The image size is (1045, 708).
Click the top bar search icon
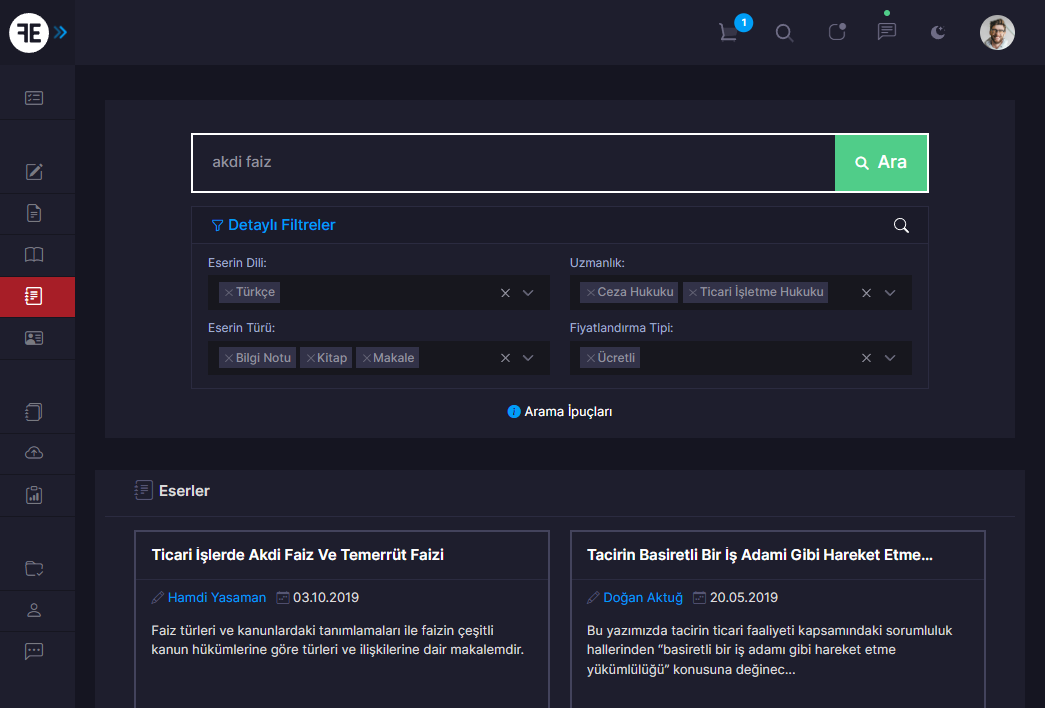tap(785, 32)
